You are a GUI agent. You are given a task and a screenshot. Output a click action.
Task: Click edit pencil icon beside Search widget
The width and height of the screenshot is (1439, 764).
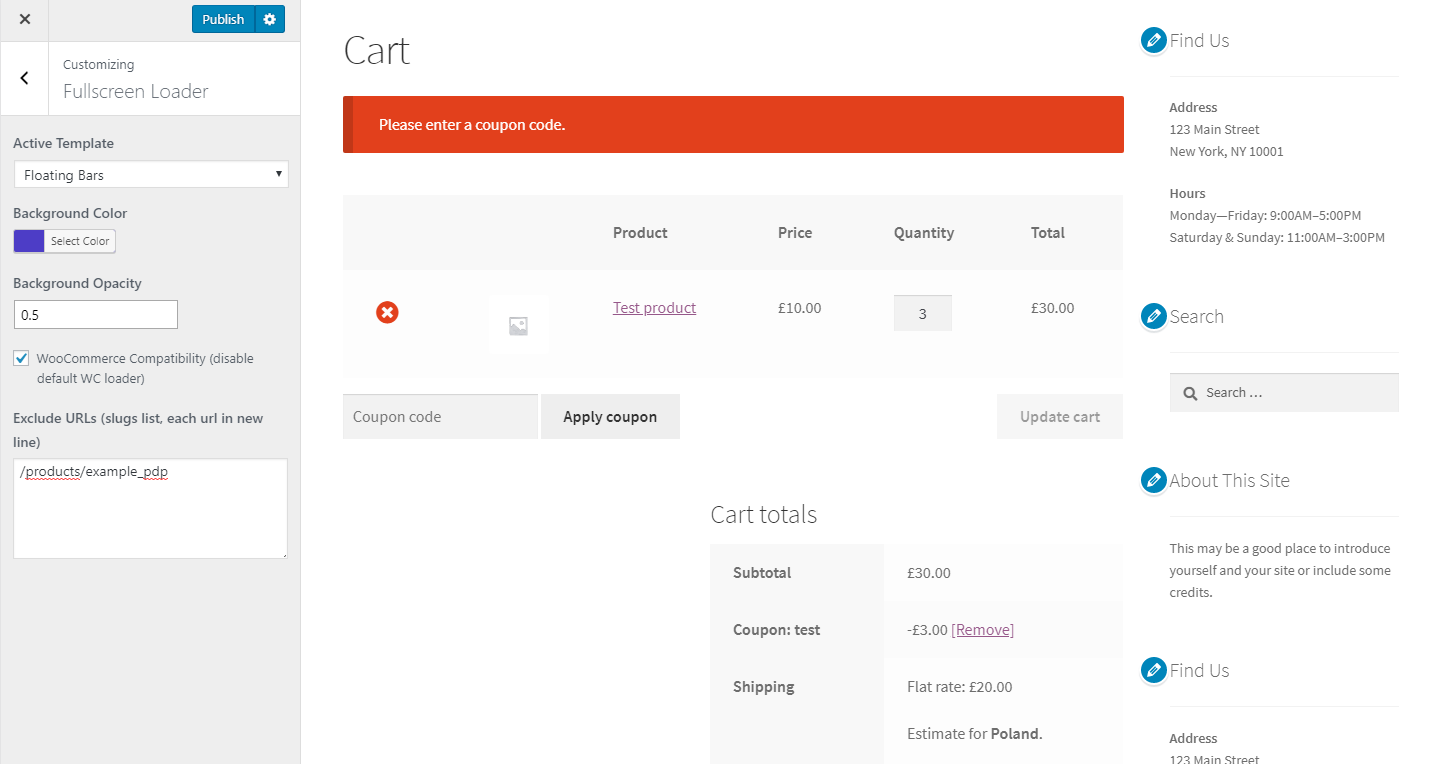tap(1154, 317)
